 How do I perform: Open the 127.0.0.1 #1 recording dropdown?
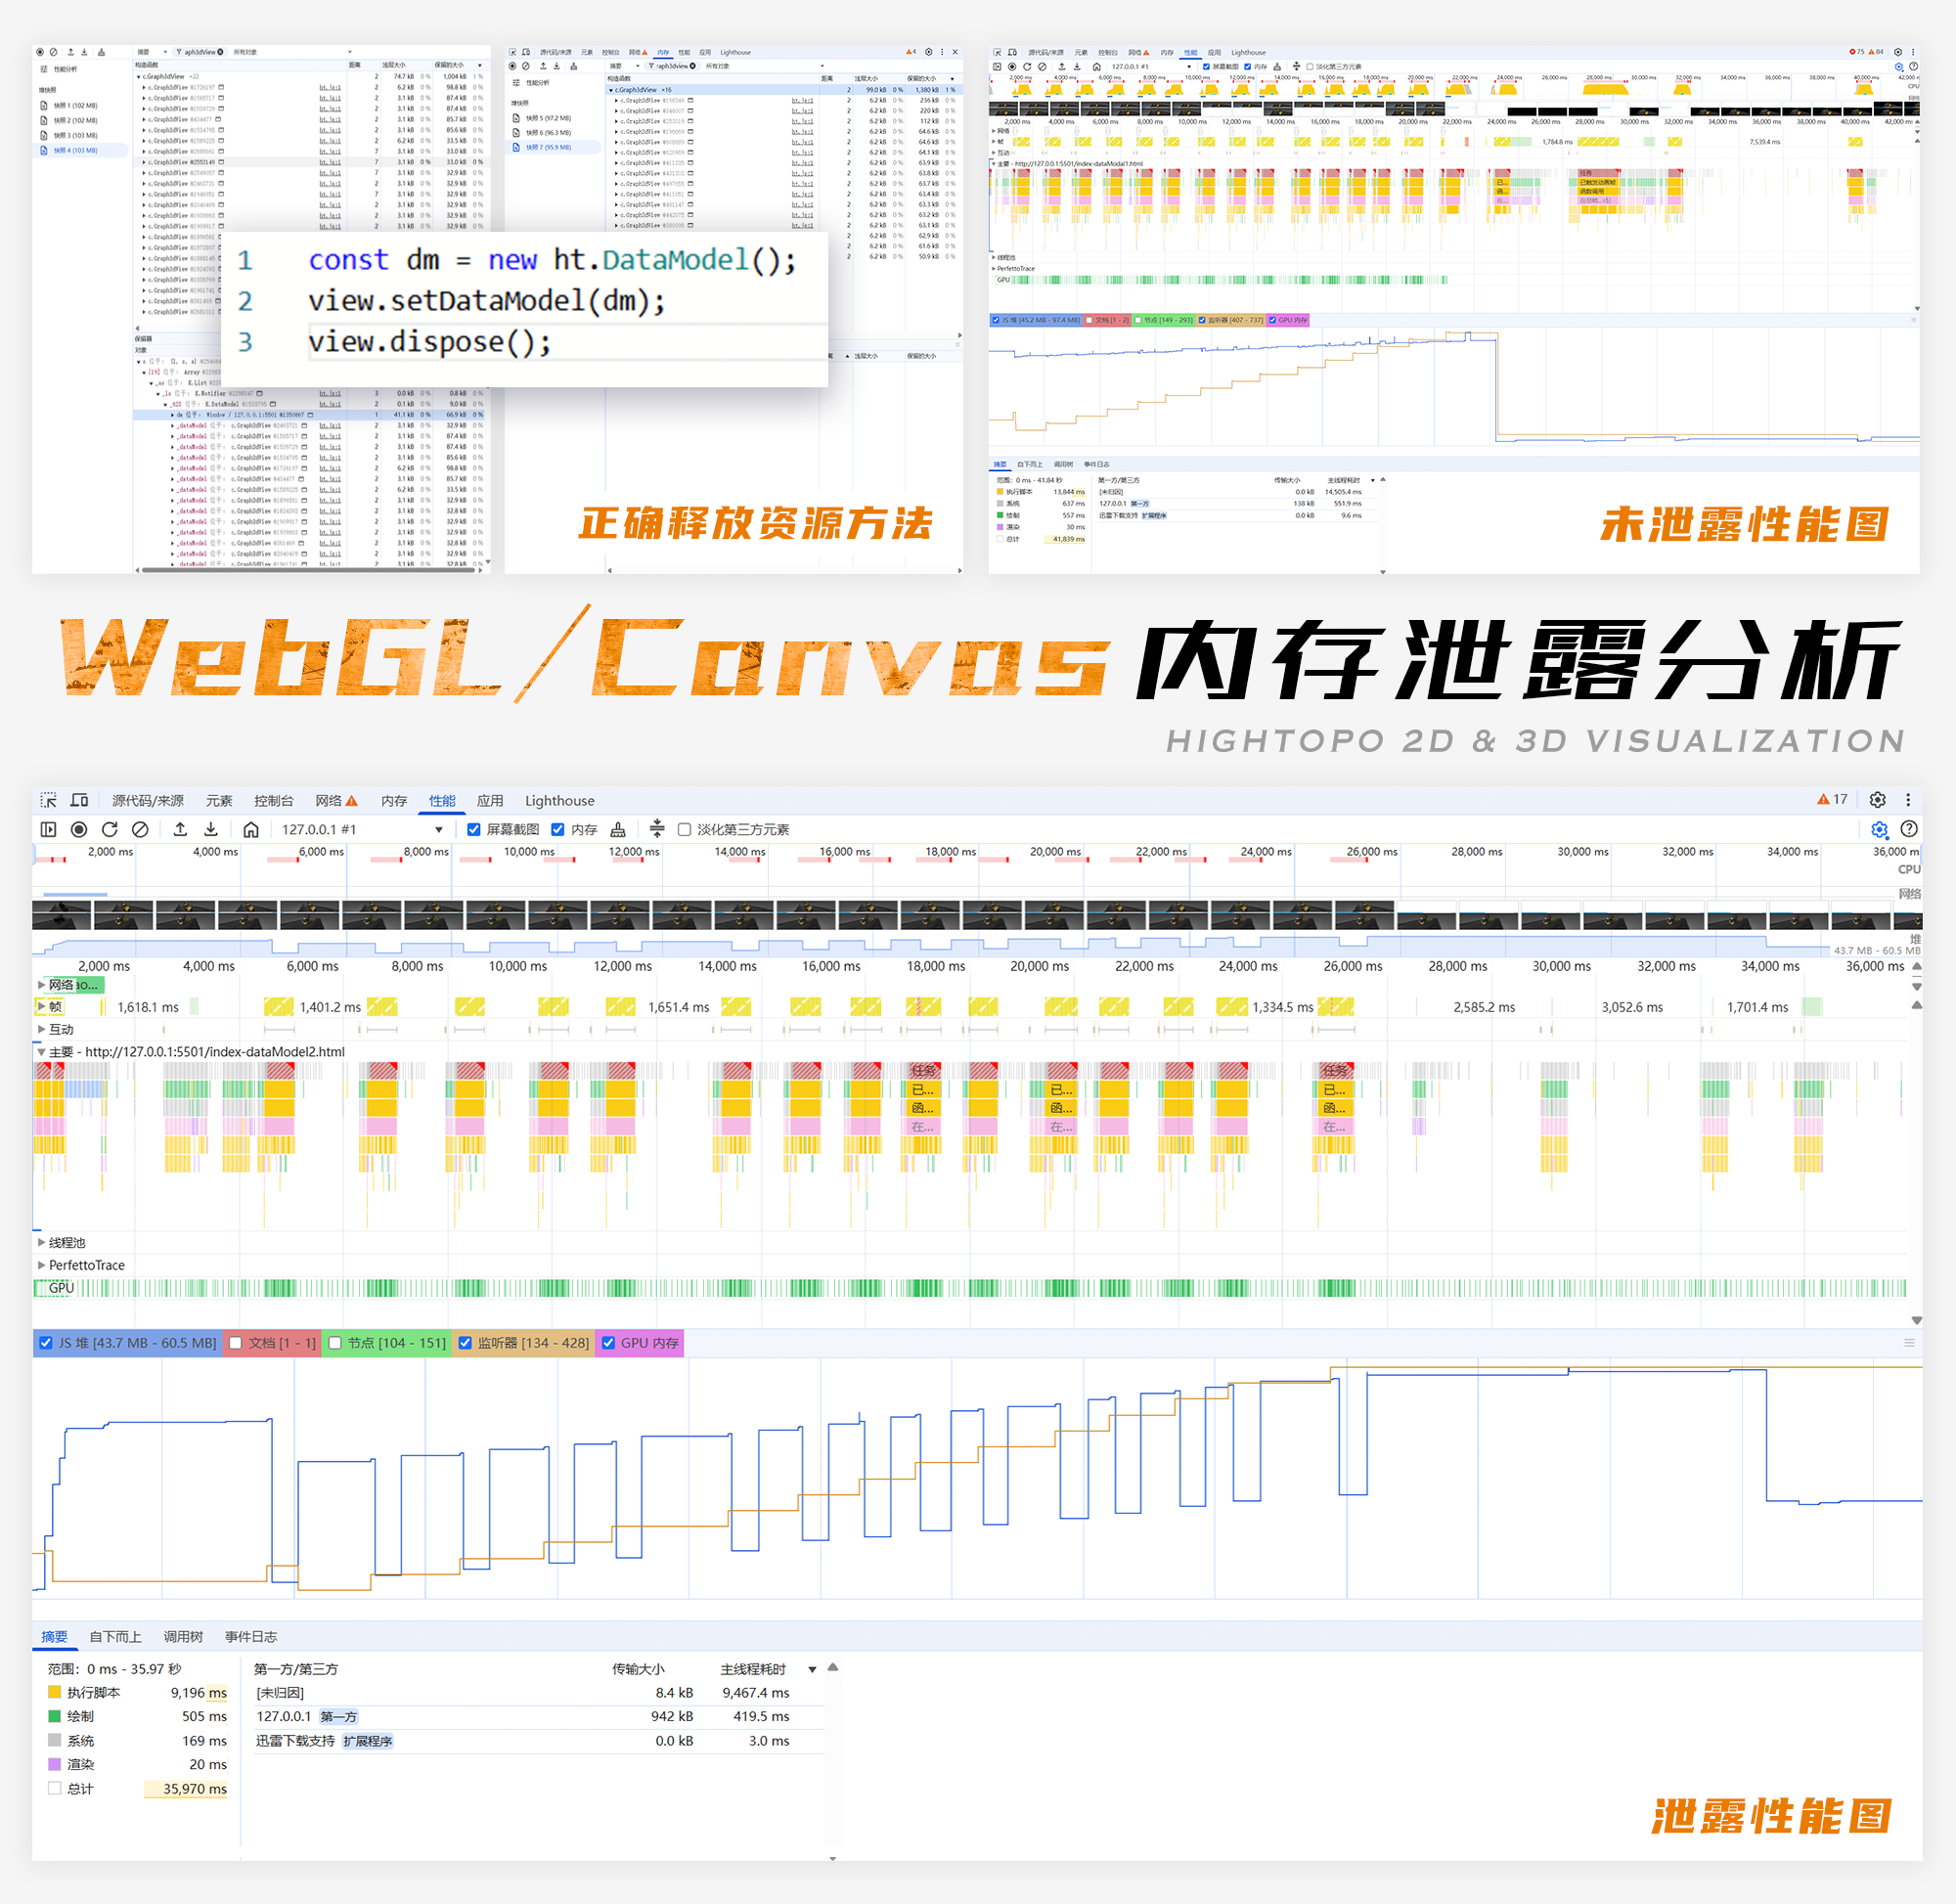[x=438, y=829]
